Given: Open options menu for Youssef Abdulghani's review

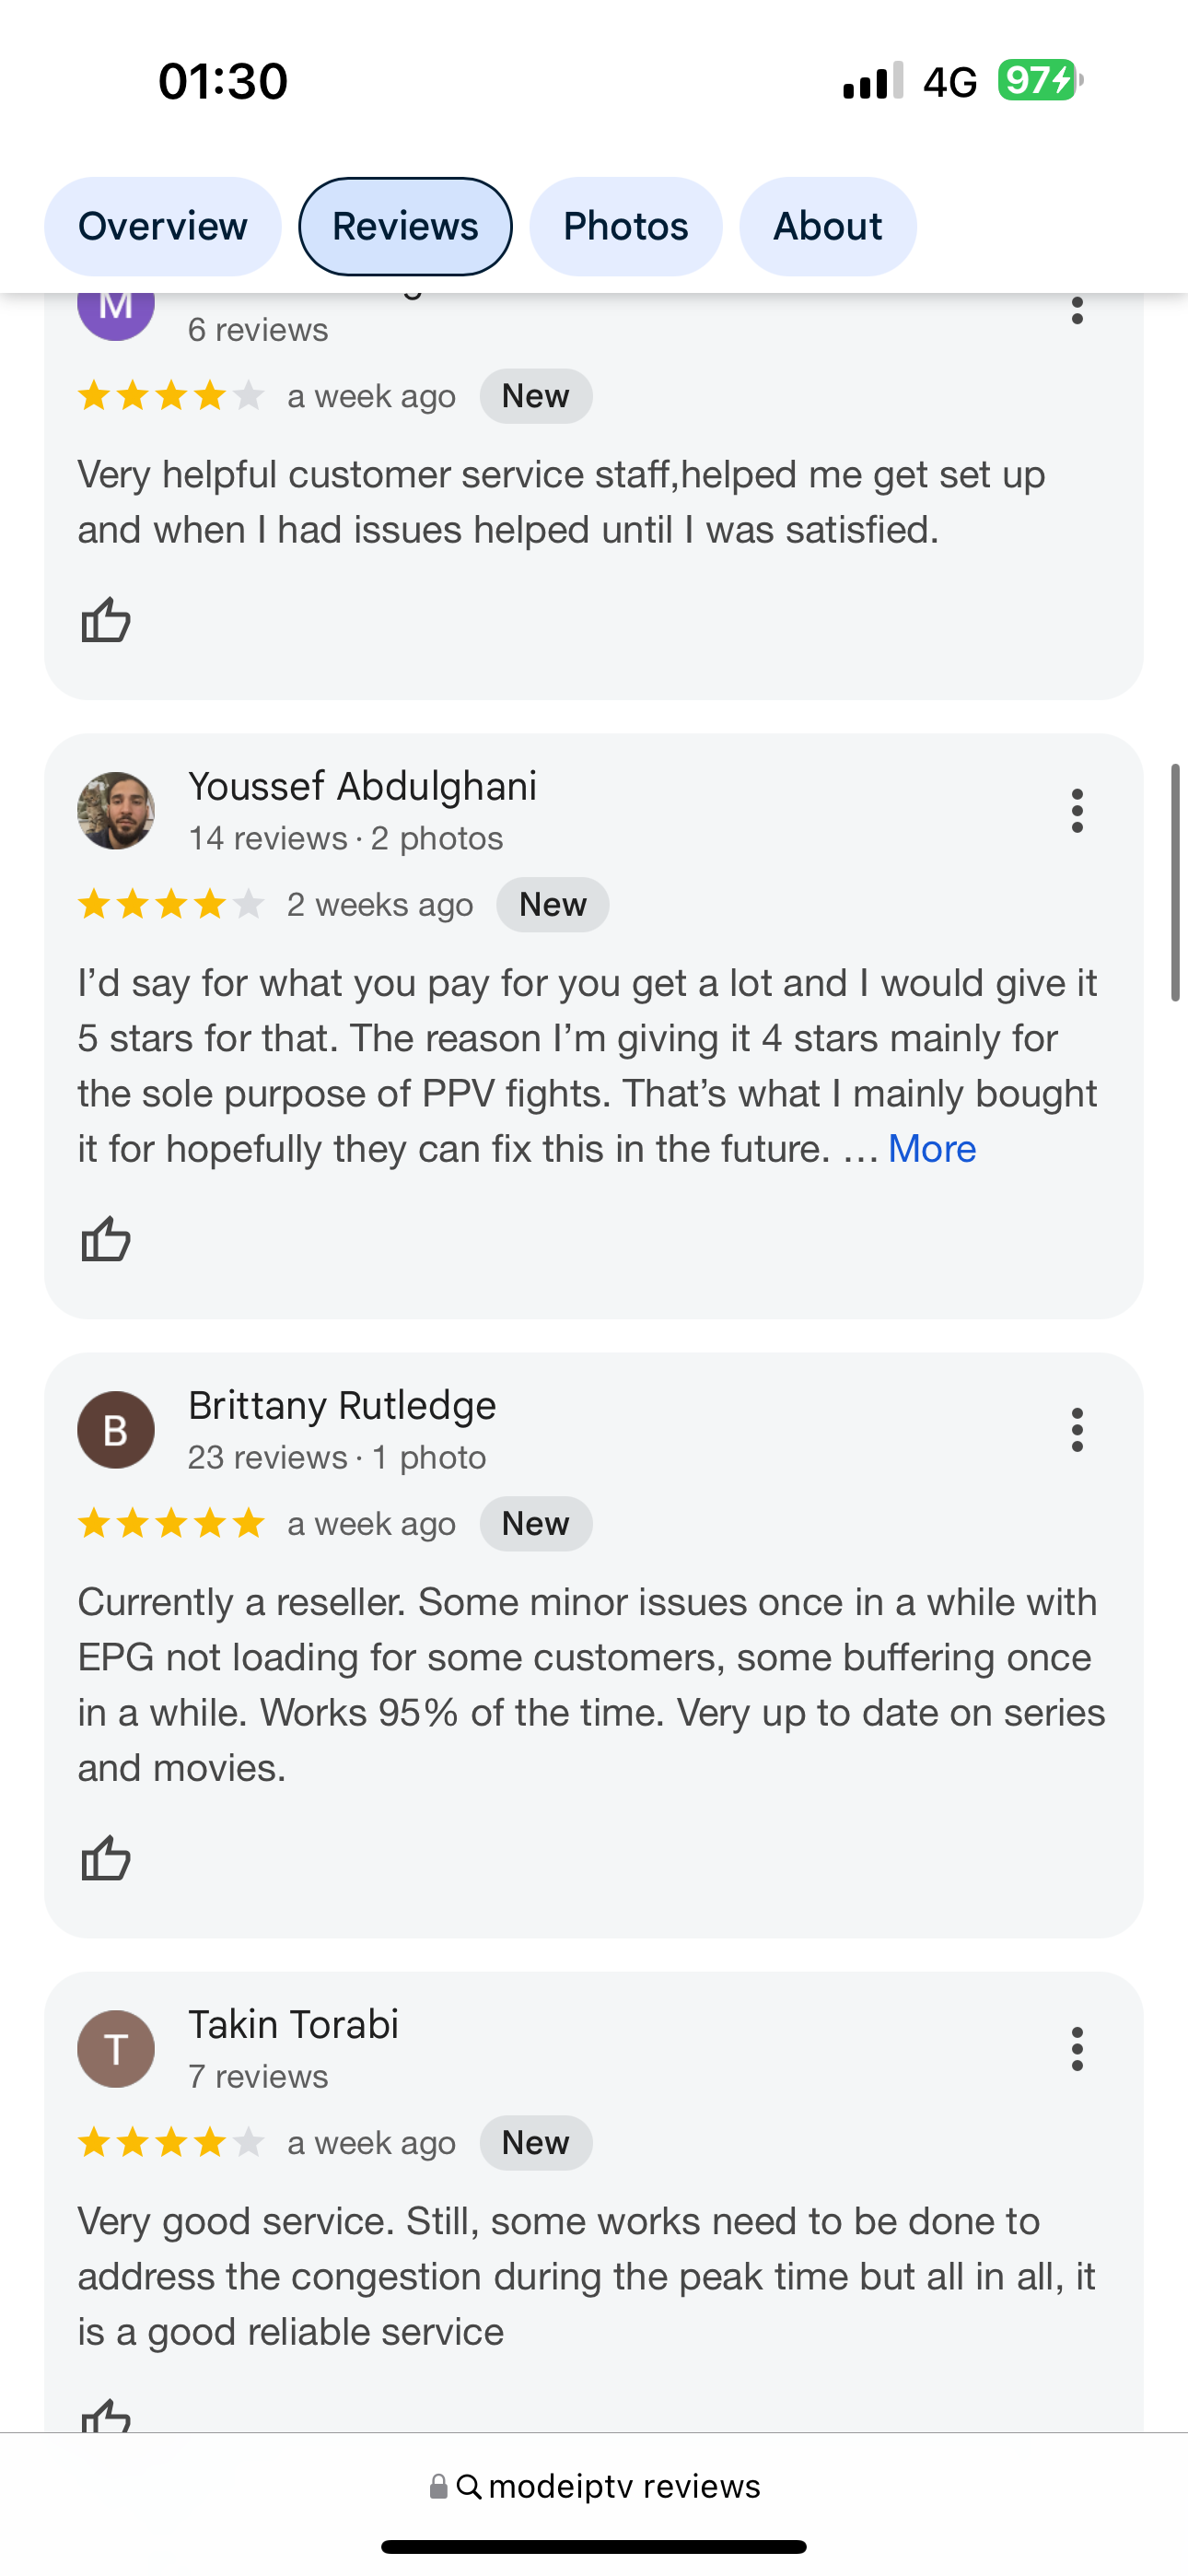Looking at the screenshot, I should [x=1077, y=811].
